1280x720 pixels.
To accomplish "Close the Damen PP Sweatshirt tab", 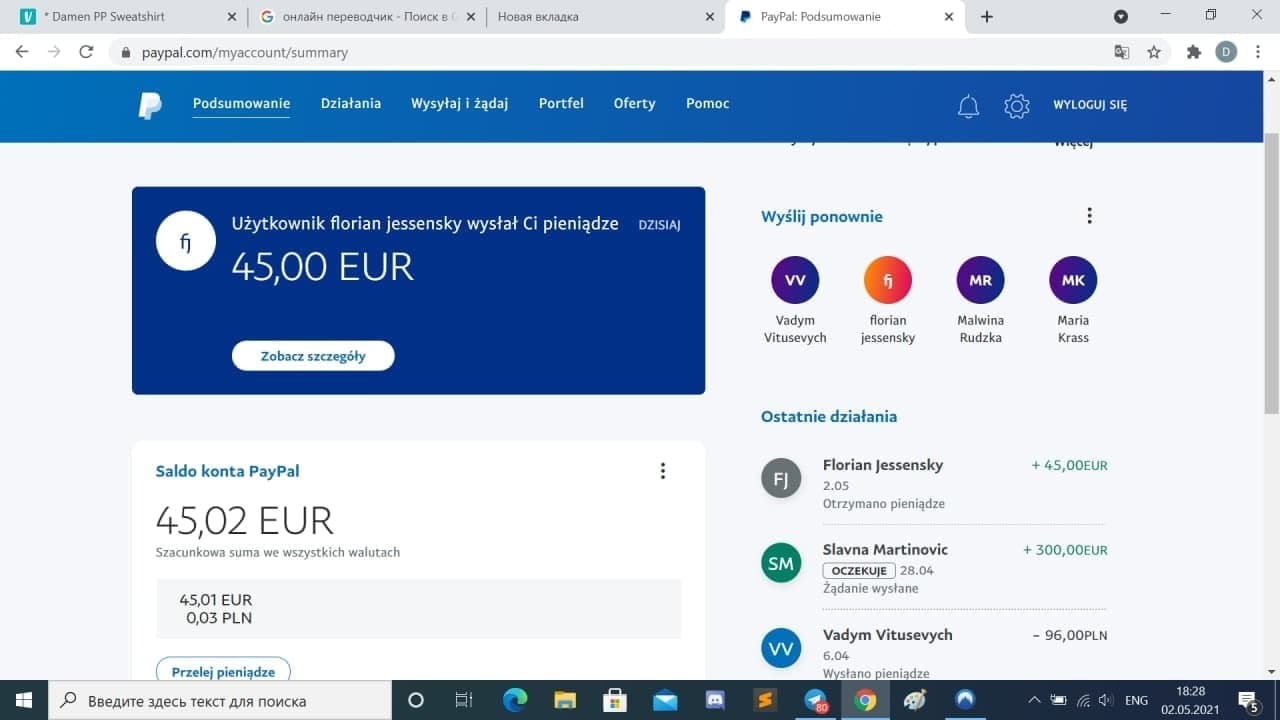I will [232, 17].
